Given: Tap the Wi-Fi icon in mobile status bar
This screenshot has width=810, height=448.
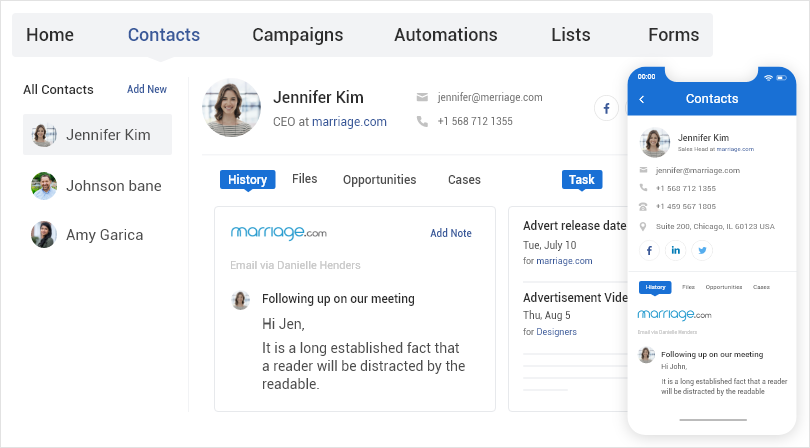Looking at the screenshot, I should pyautogui.click(x=768, y=78).
